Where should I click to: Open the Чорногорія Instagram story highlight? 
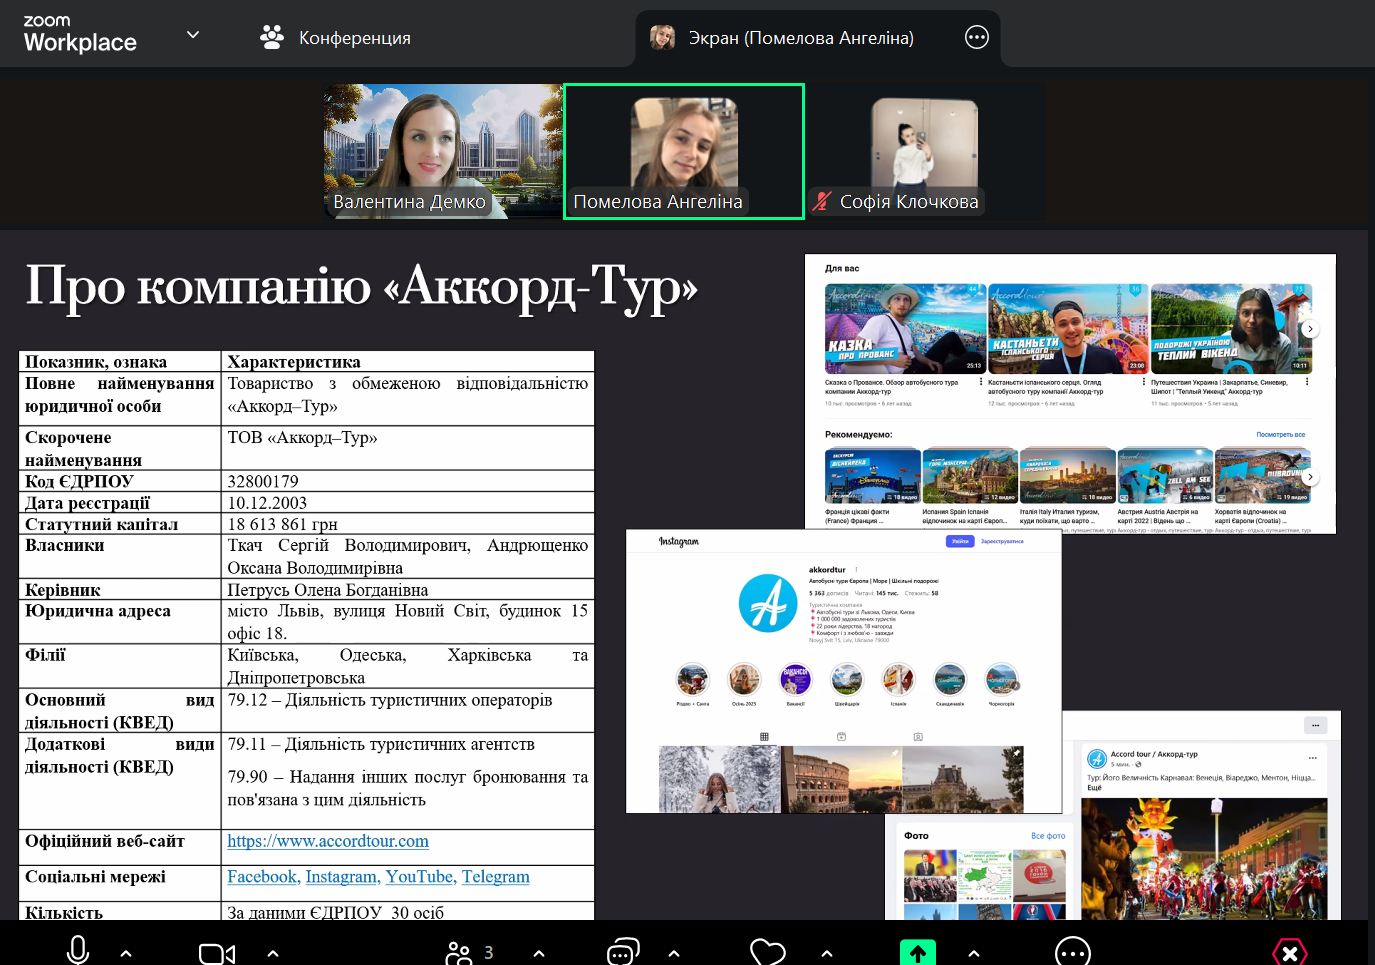(x=1001, y=680)
